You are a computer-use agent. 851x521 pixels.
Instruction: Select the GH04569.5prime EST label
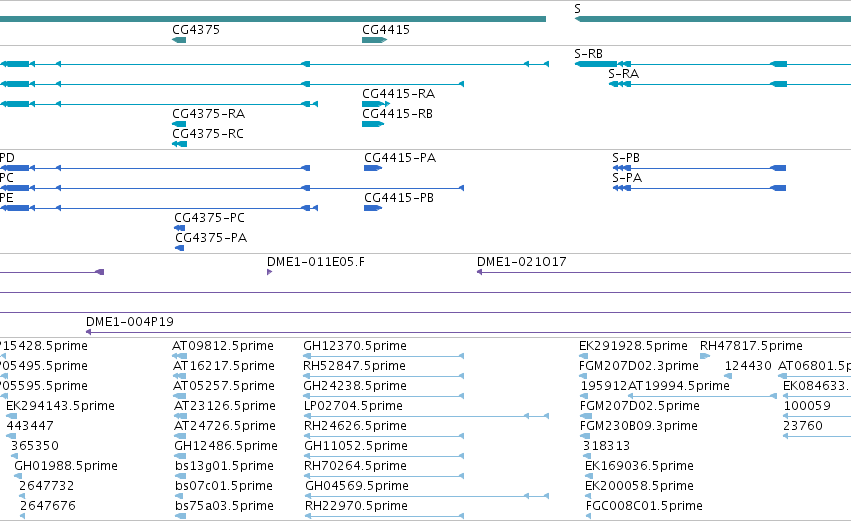click(x=357, y=487)
